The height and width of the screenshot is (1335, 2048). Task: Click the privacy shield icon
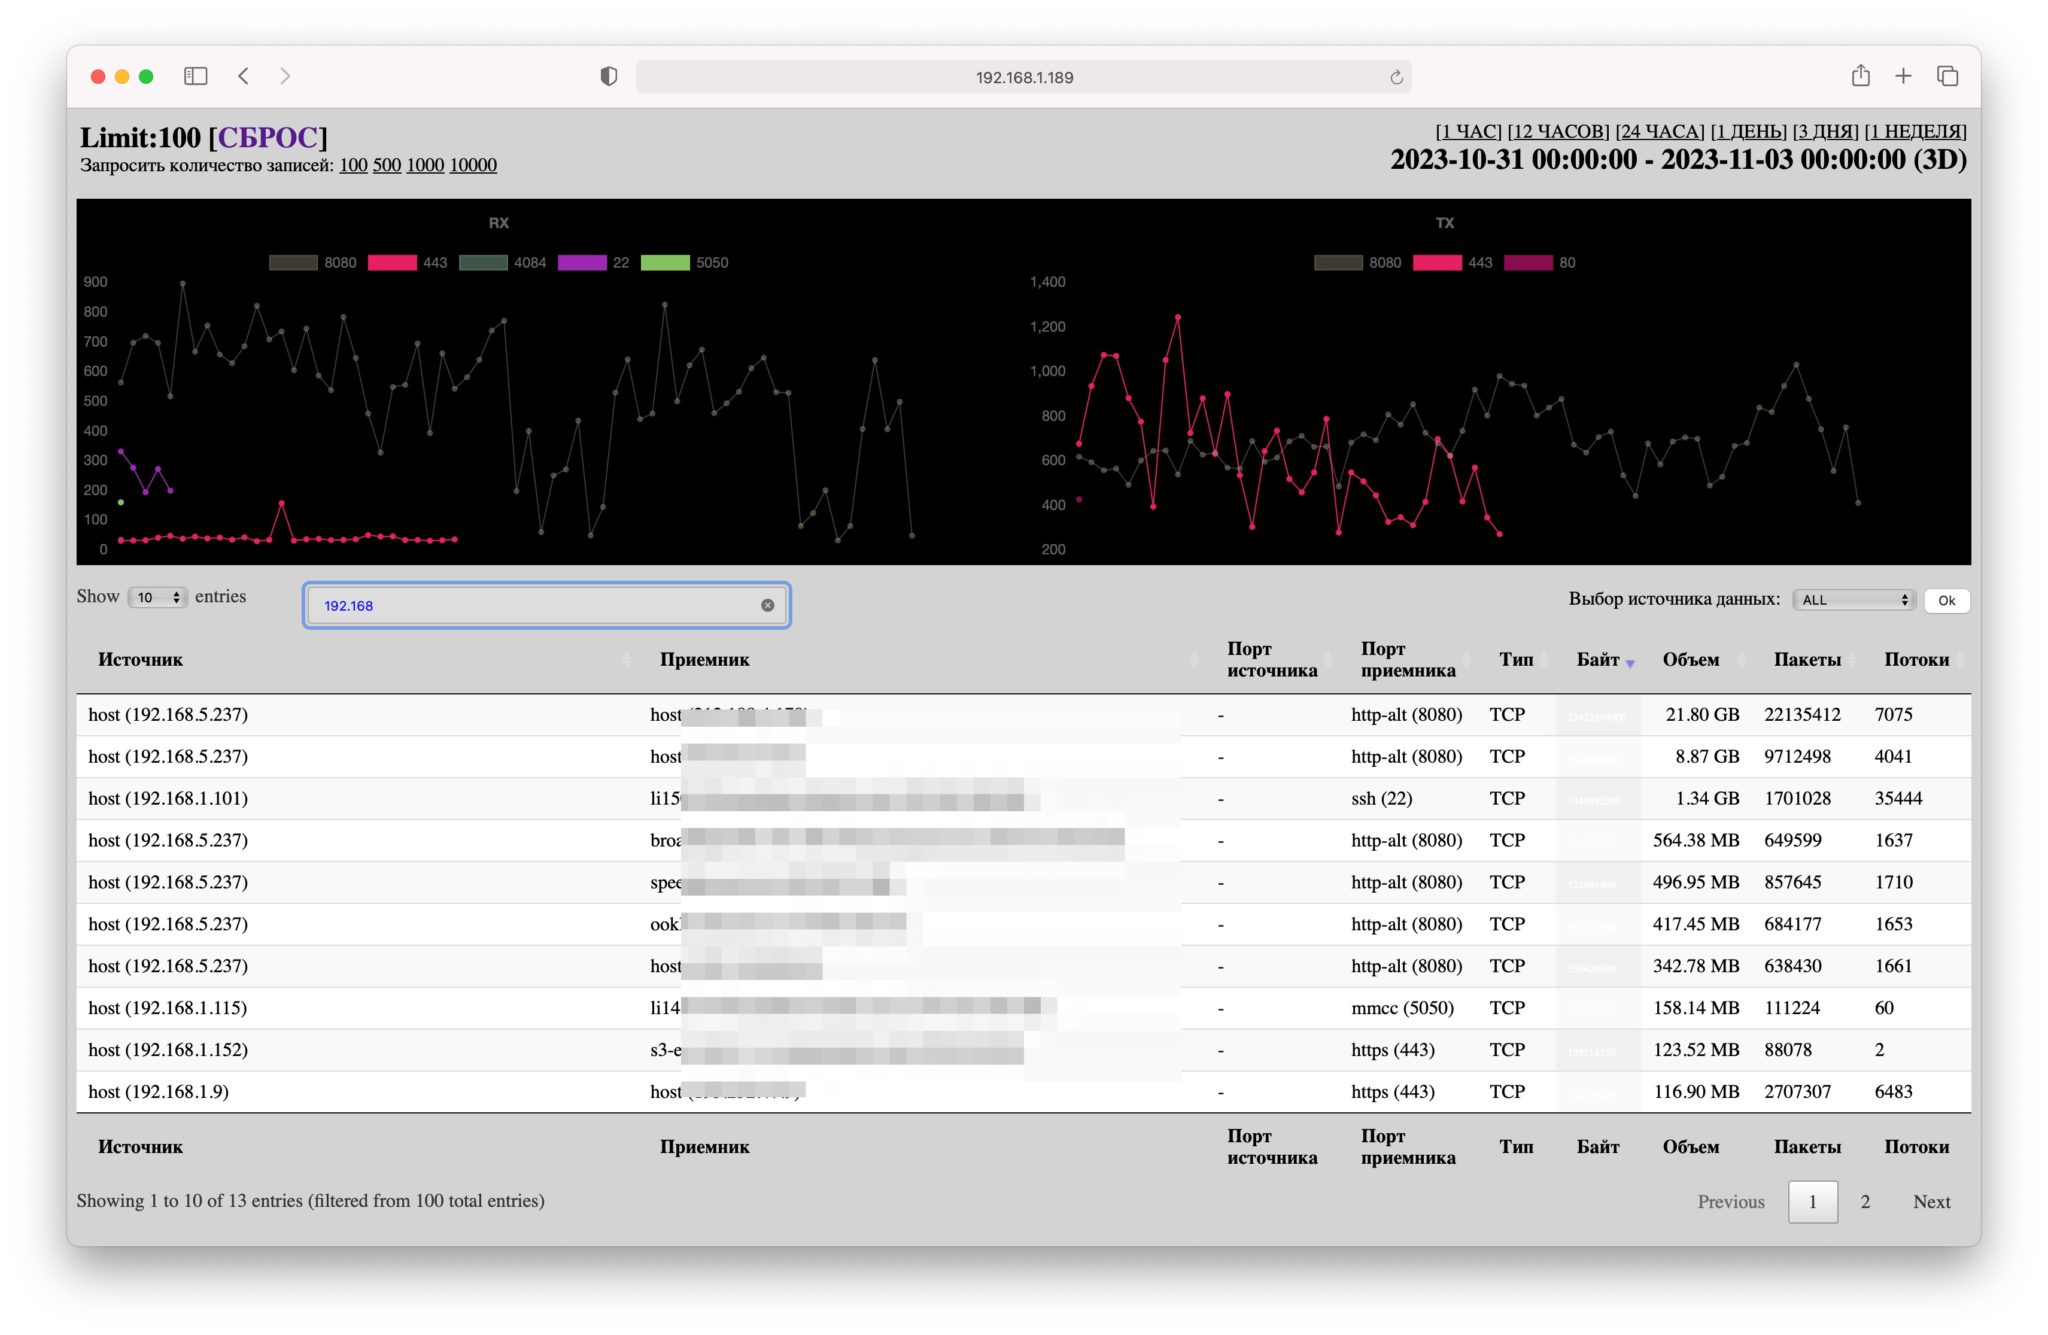608,76
